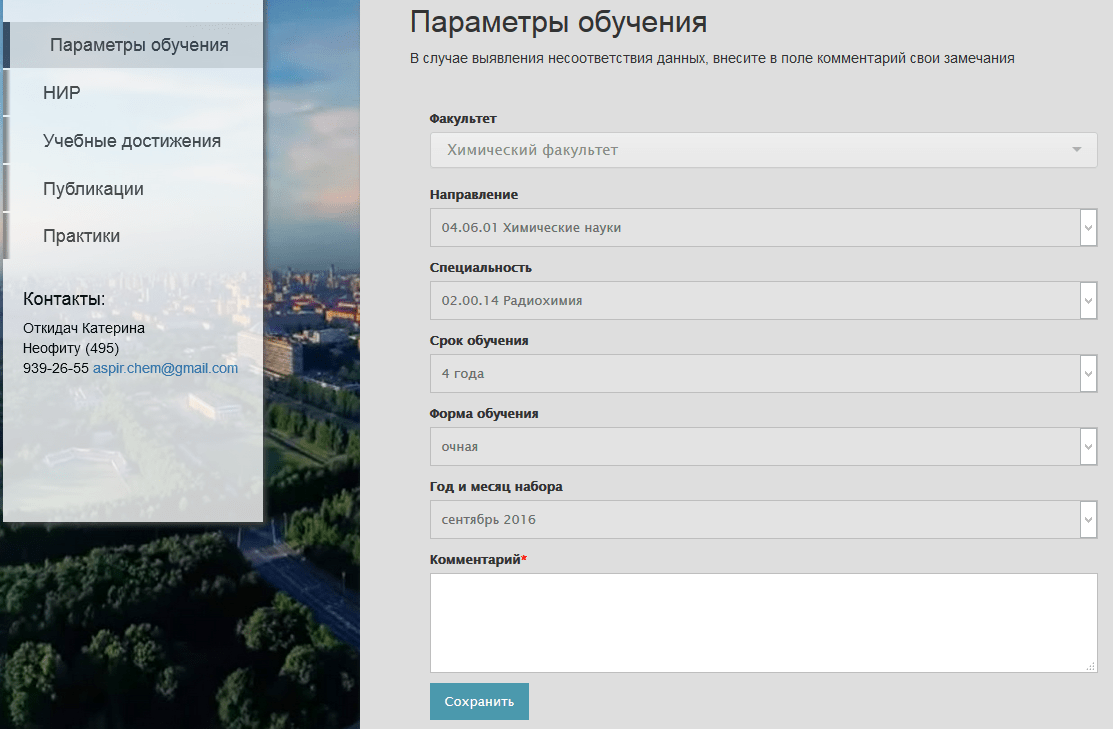Open the Факультет dropdown showing Химический факультет

click(763, 150)
